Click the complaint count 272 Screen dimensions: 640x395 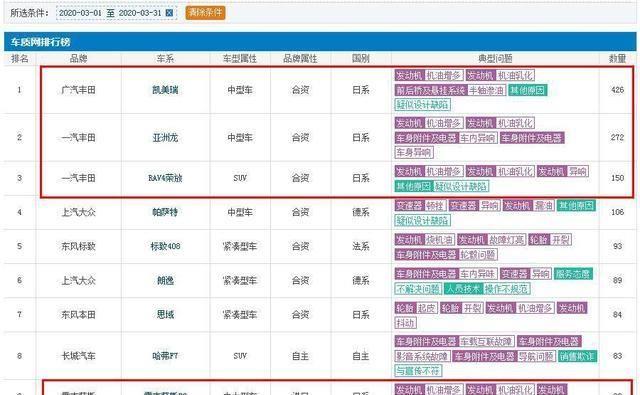[x=617, y=138]
